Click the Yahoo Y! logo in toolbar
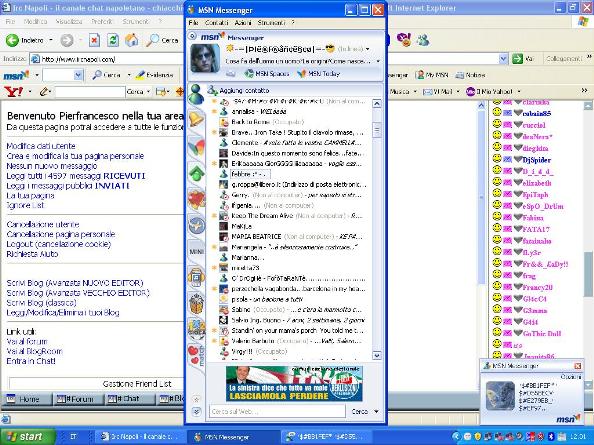594x445 pixels. point(13,91)
